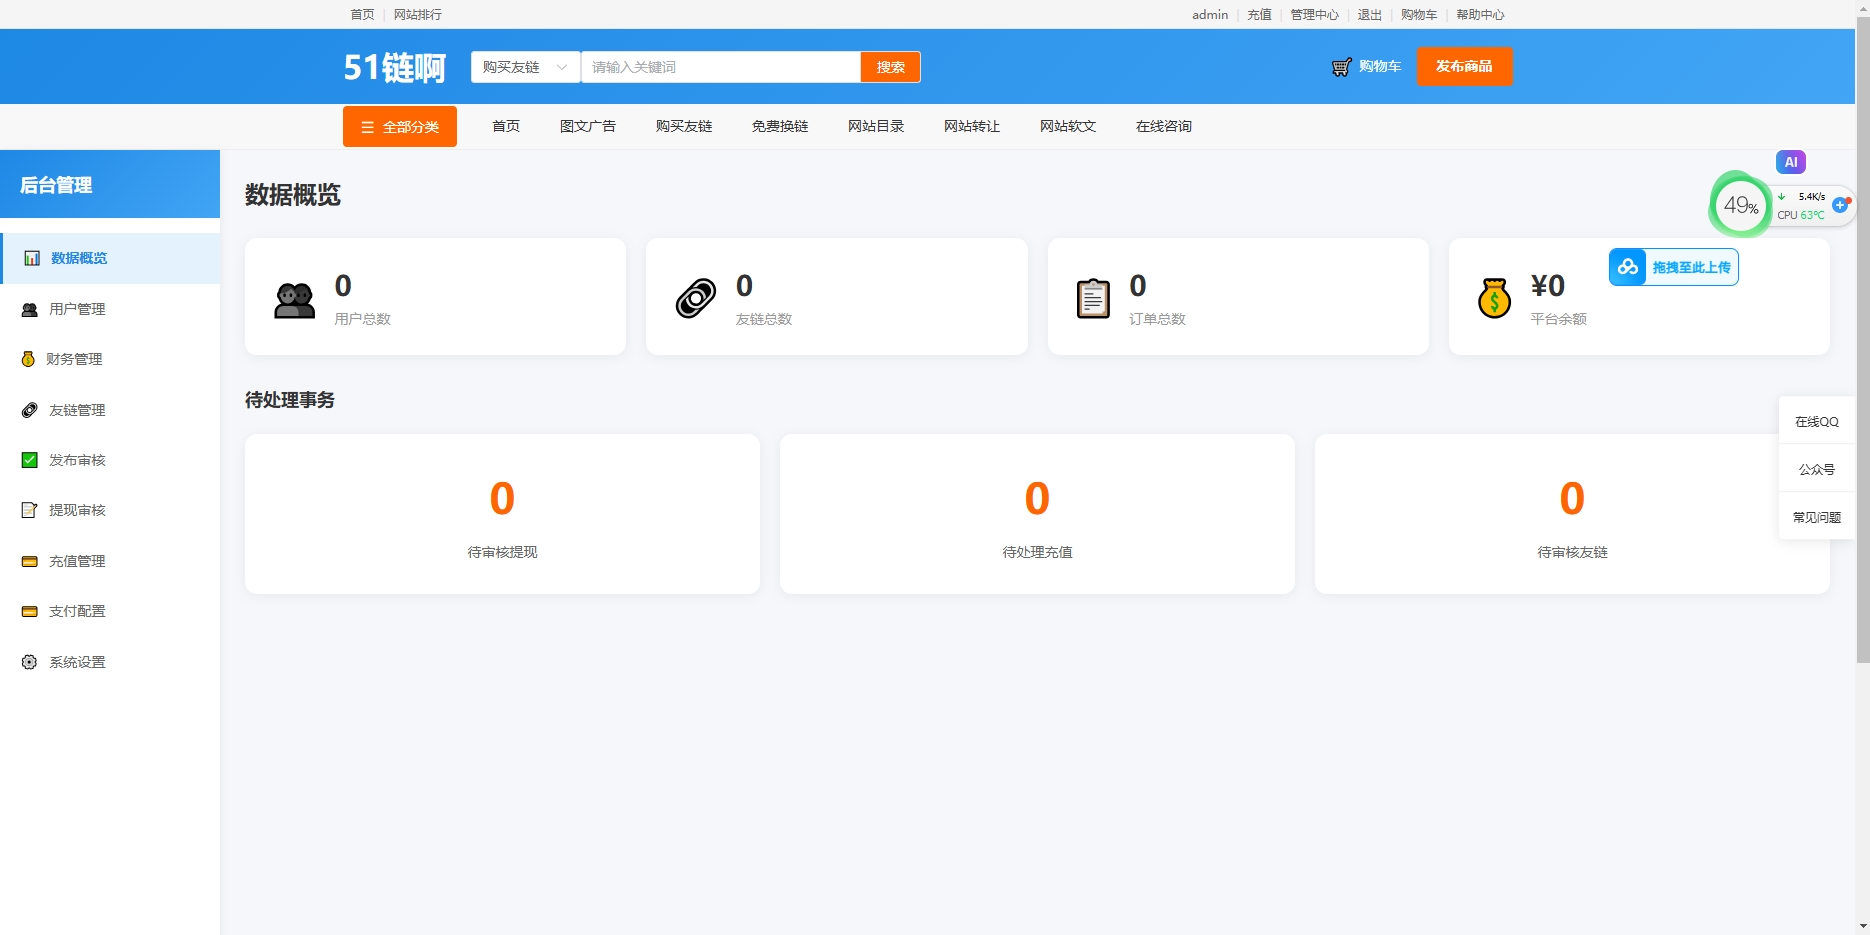Click the hamburger icon in 全部分类 button

click(367, 127)
